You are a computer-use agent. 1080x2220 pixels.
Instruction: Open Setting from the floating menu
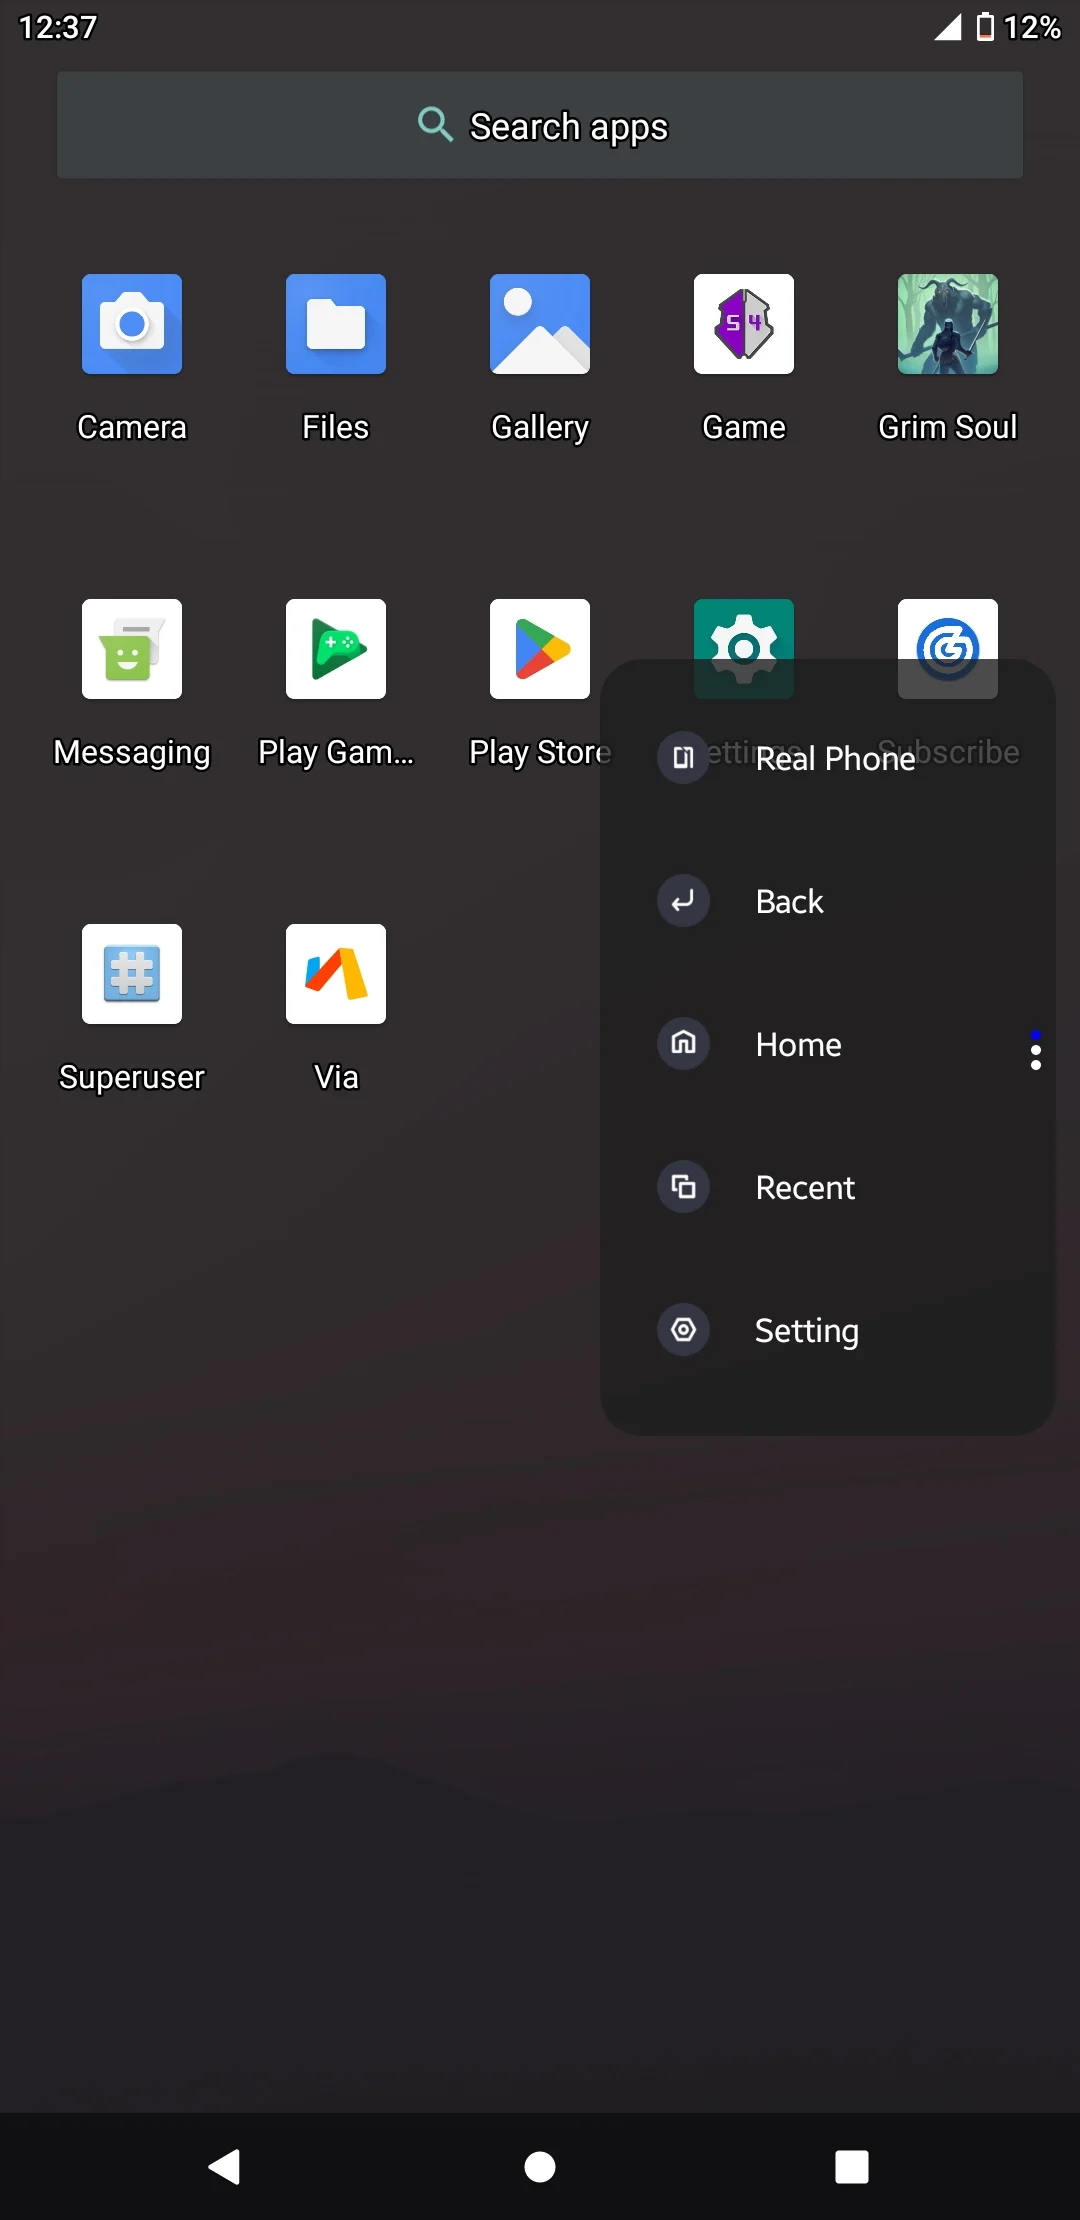coord(805,1331)
